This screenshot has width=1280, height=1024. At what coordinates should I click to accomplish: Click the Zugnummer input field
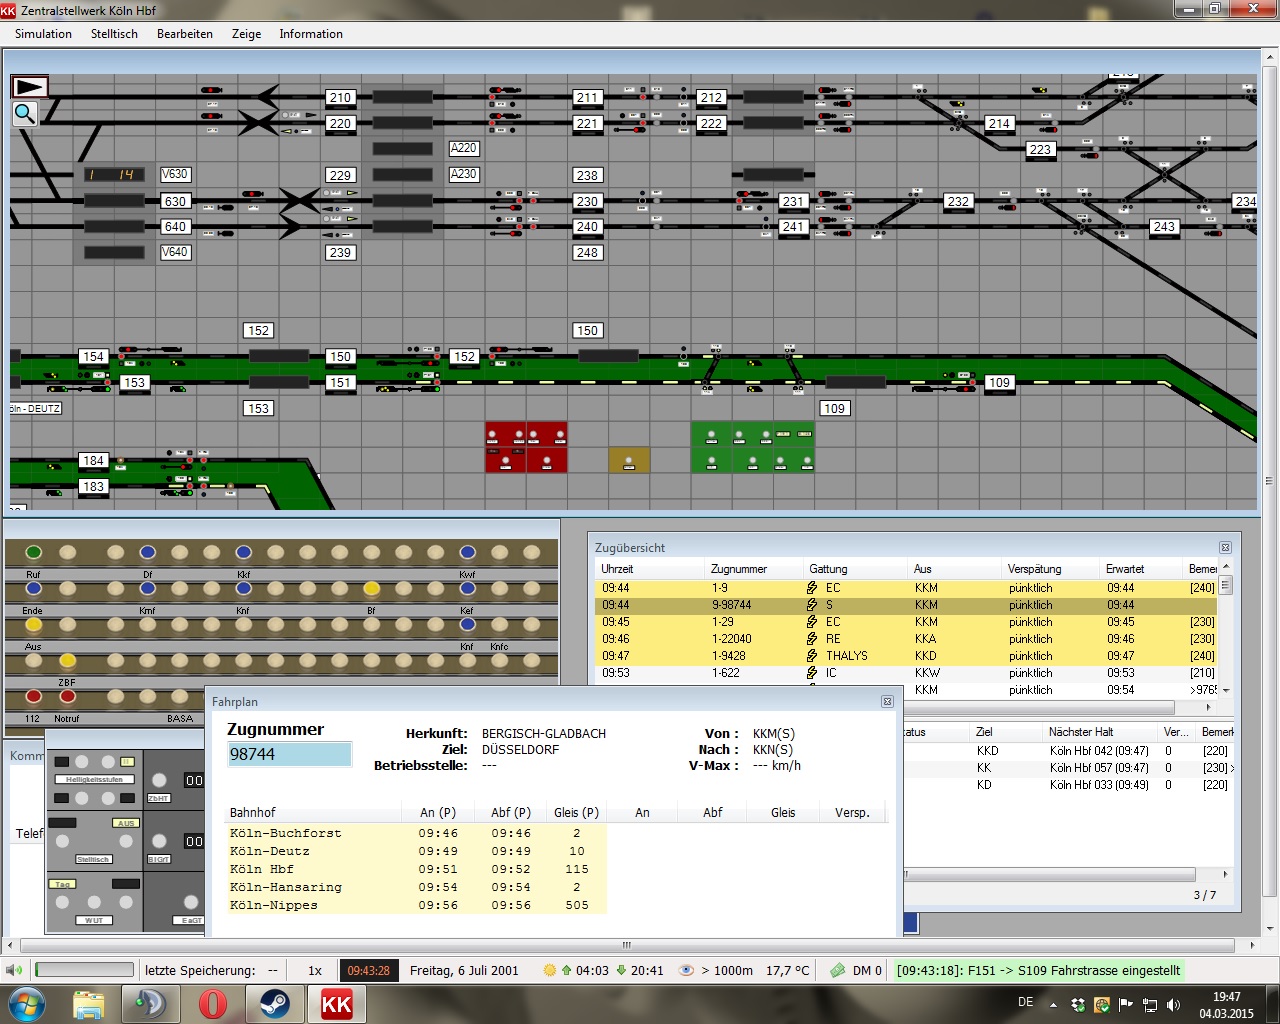coord(290,754)
